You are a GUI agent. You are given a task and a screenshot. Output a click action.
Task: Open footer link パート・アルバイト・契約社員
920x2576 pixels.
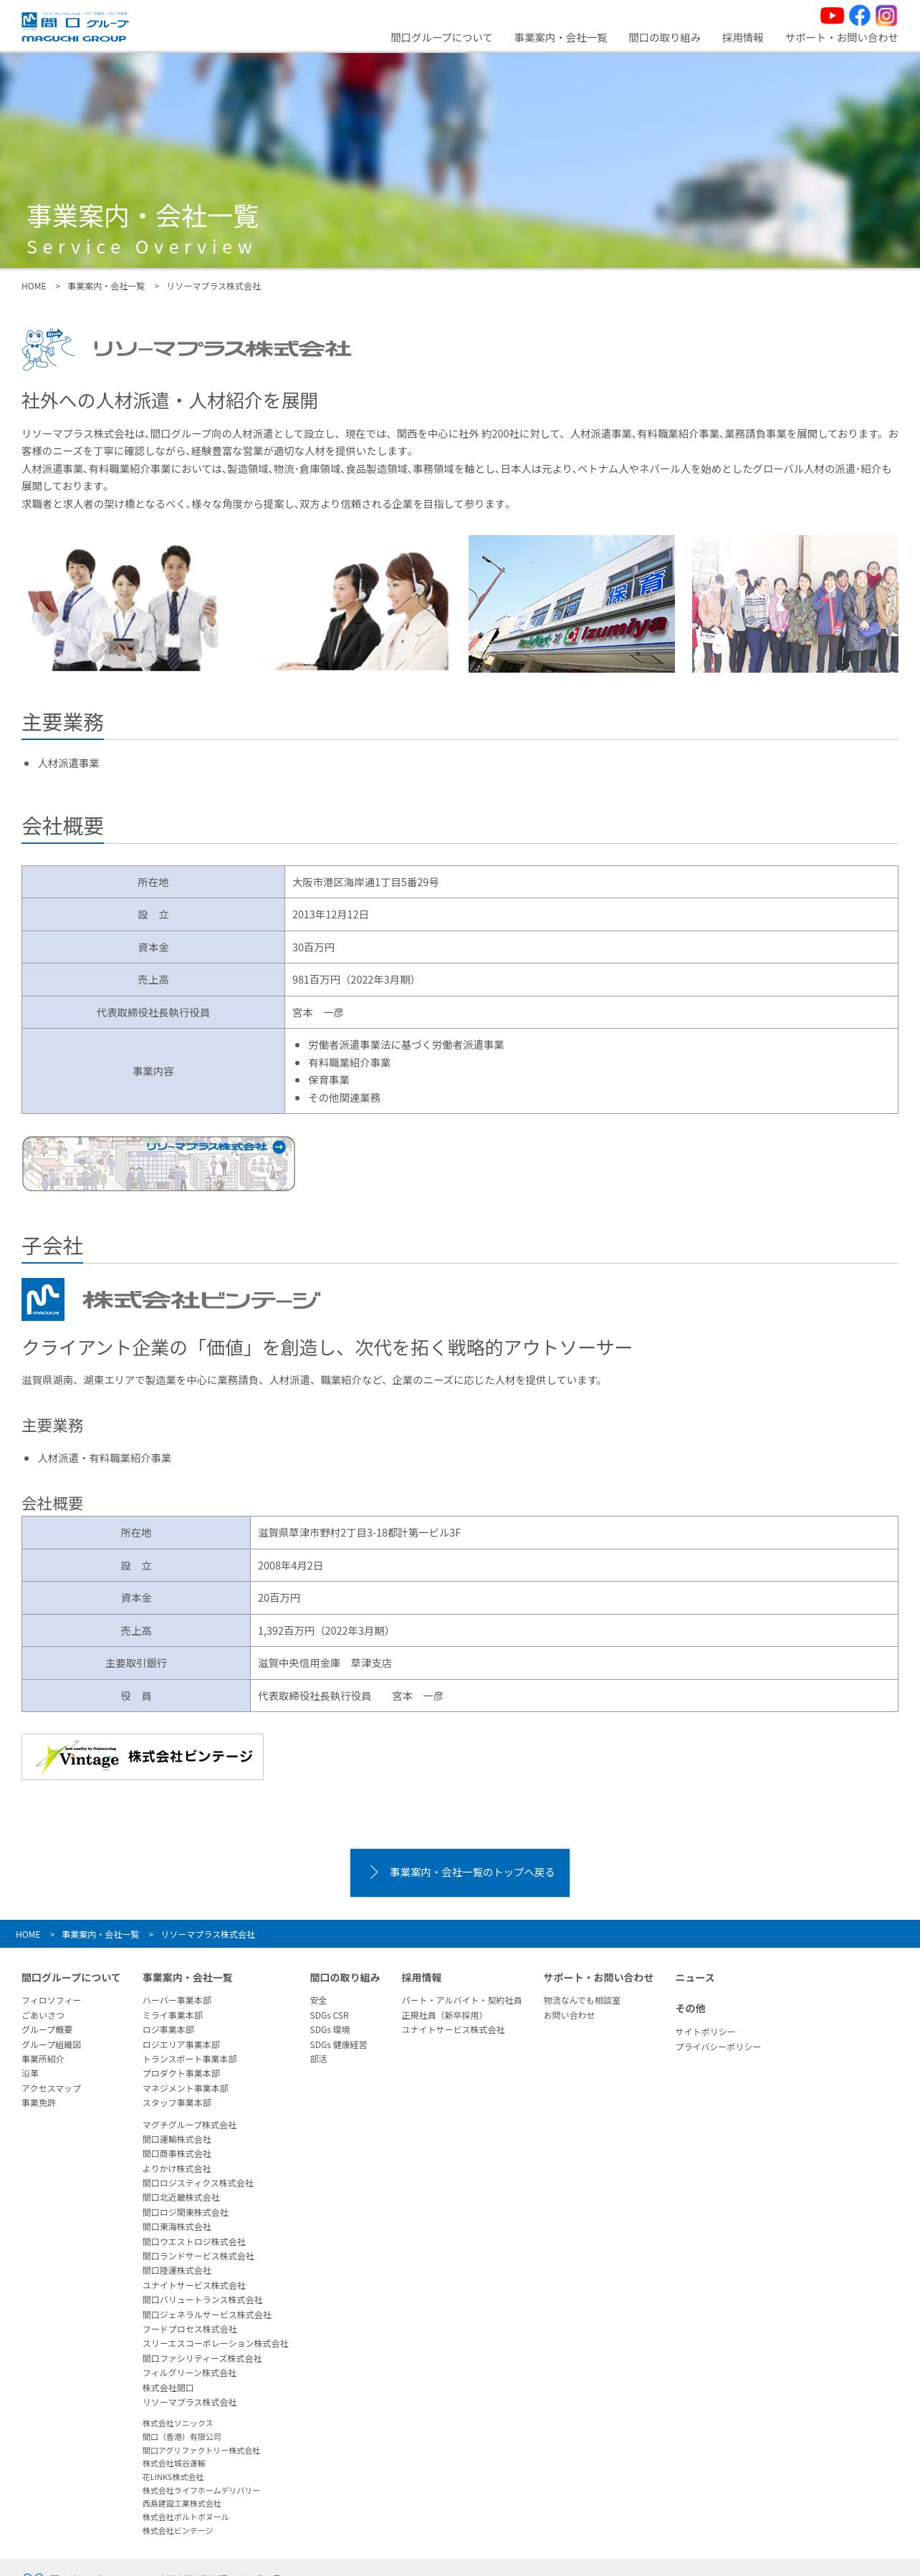coord(461,2000)
